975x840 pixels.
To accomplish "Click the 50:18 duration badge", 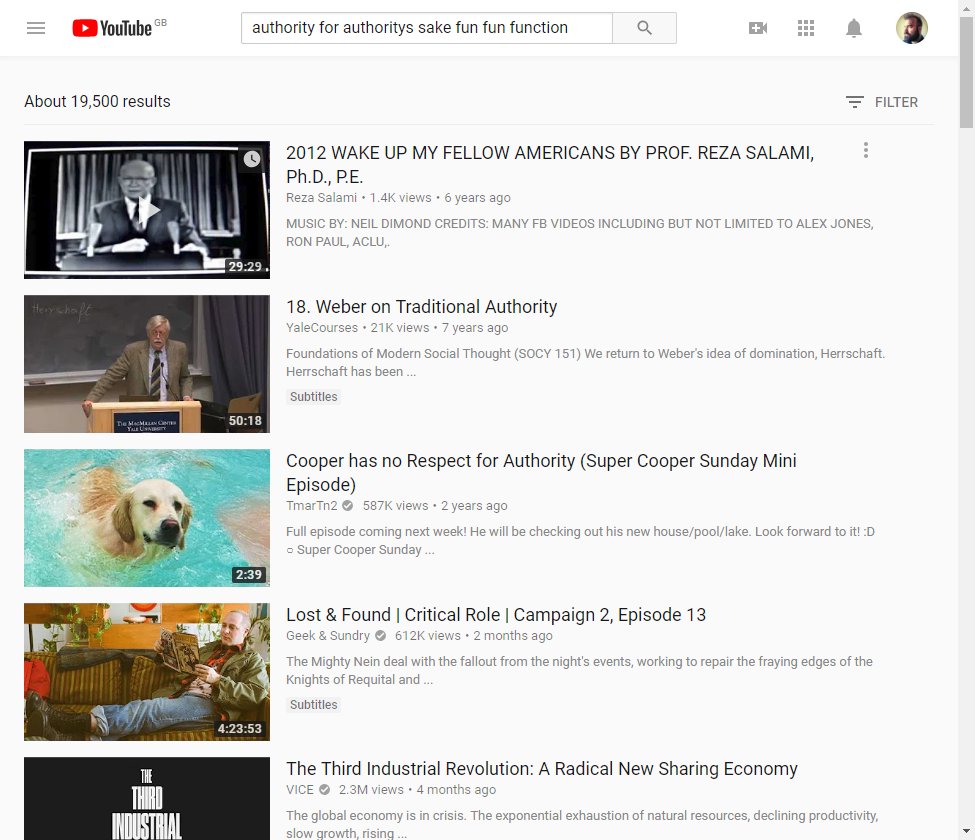I will (x=245, y=420).
